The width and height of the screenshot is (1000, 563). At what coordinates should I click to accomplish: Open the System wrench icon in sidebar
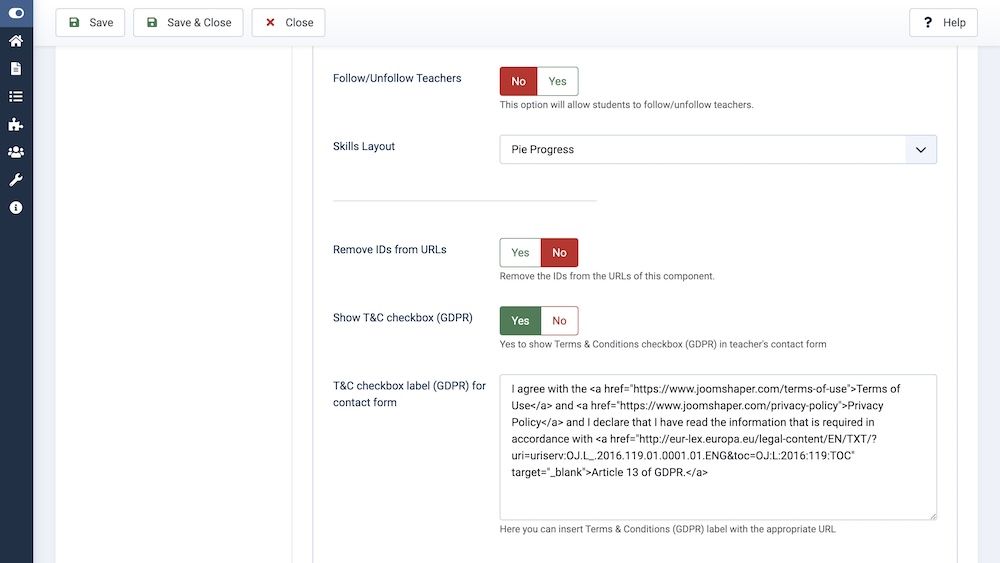16,180
